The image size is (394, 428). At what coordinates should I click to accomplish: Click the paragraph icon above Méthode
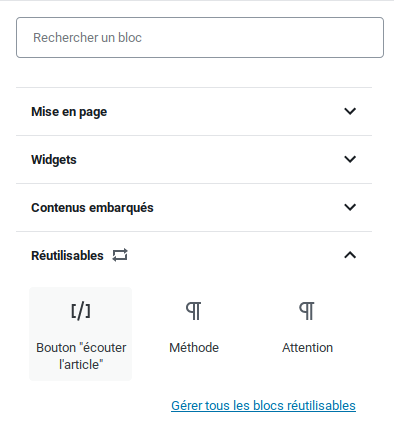point(194,311)
